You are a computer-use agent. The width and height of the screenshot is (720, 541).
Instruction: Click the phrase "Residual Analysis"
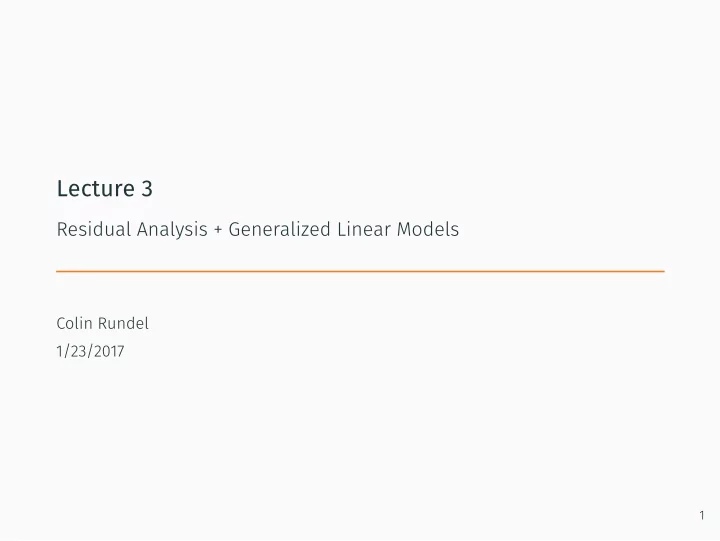pos(132,230)
